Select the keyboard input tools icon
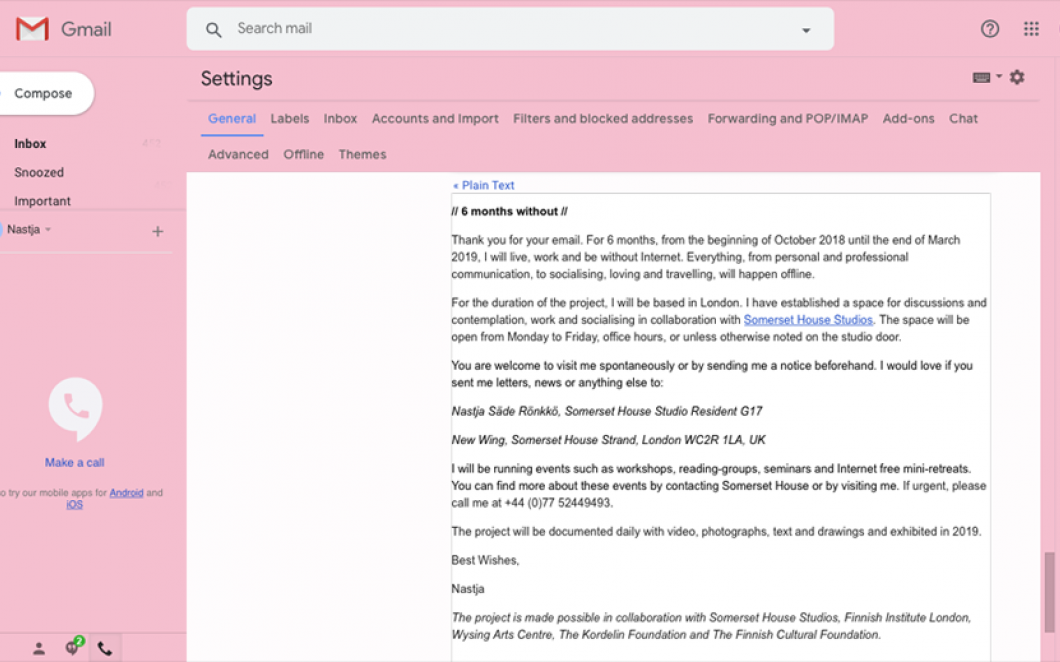 coord(982,78)
